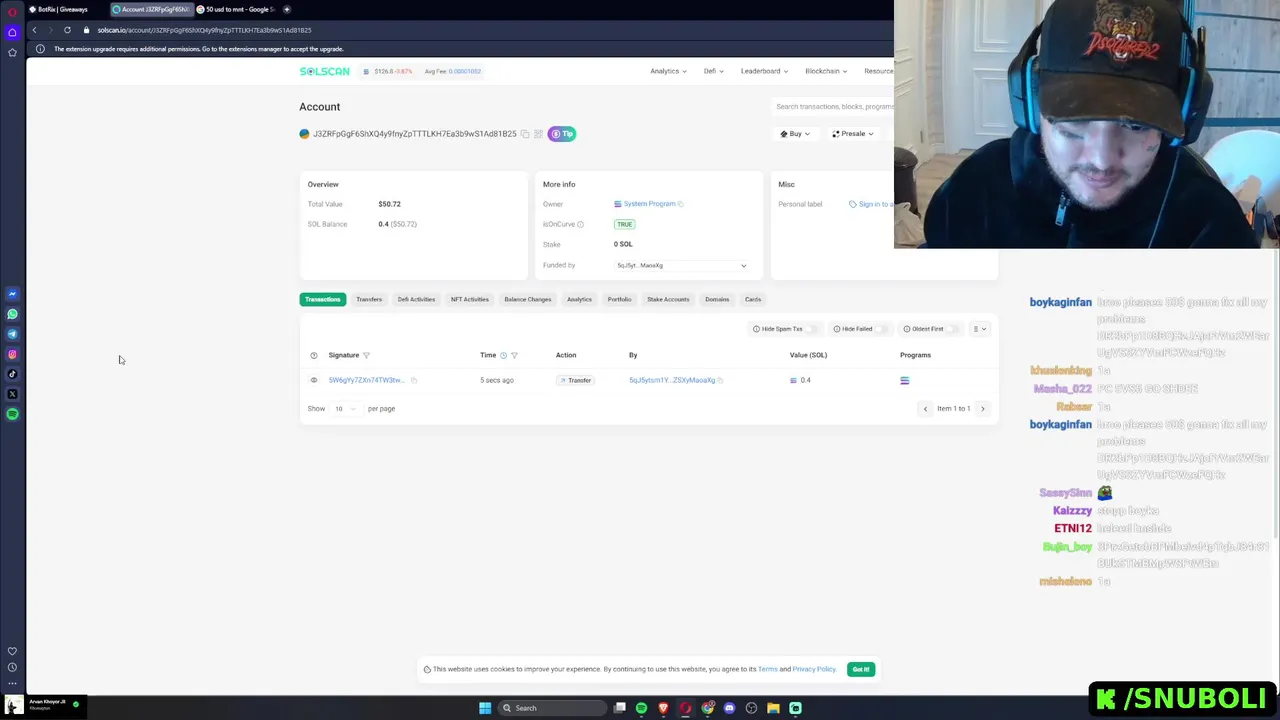Click the Windows taskbar Search box

point(553,708)
